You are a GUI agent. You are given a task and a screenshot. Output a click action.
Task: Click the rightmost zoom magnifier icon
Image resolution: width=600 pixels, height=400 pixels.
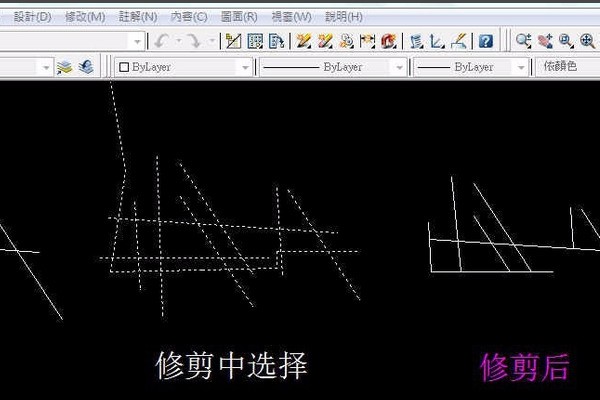(x=586, y=41)
